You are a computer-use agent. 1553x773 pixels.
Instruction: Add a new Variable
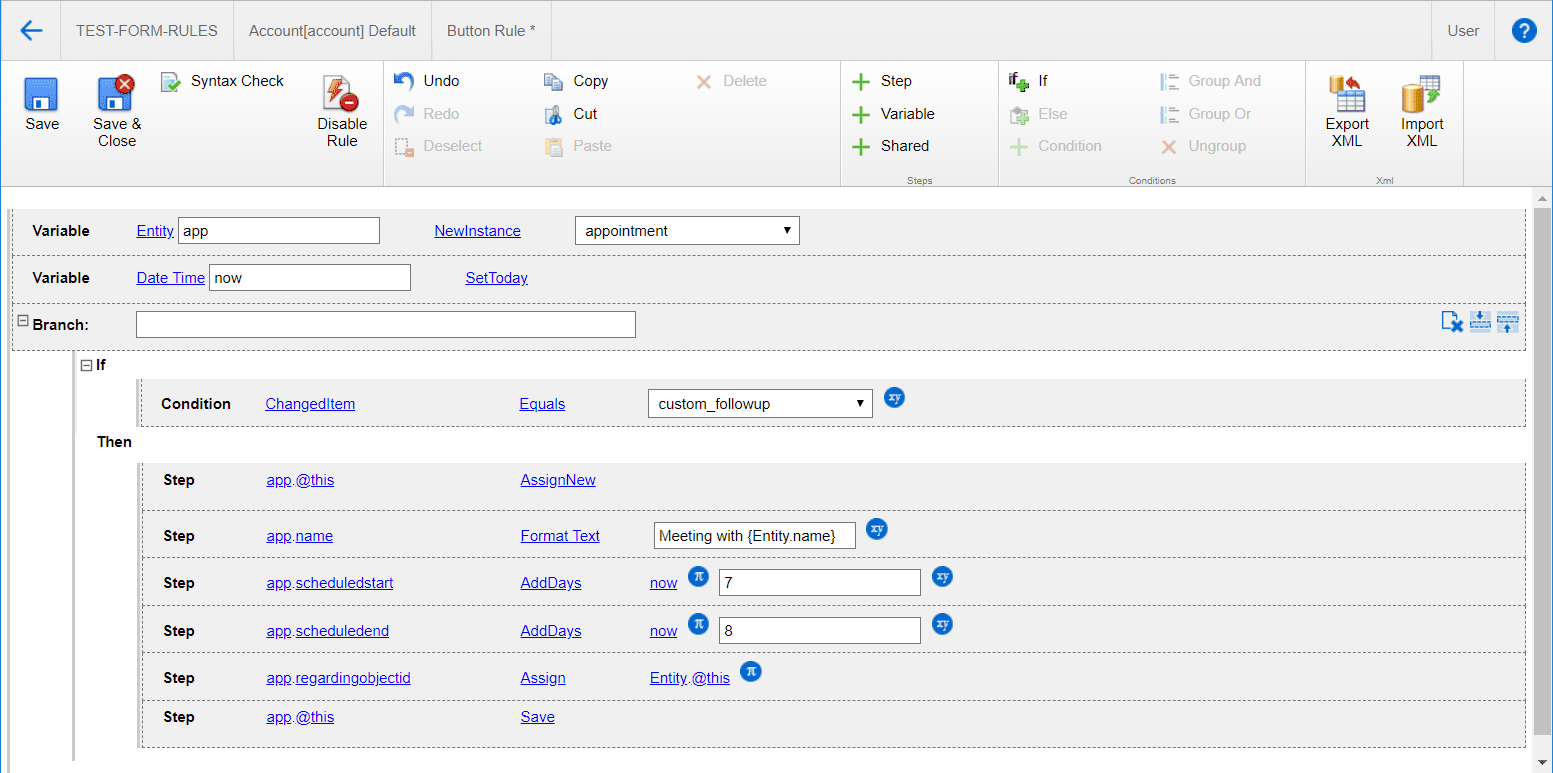[x=893, y=114]
